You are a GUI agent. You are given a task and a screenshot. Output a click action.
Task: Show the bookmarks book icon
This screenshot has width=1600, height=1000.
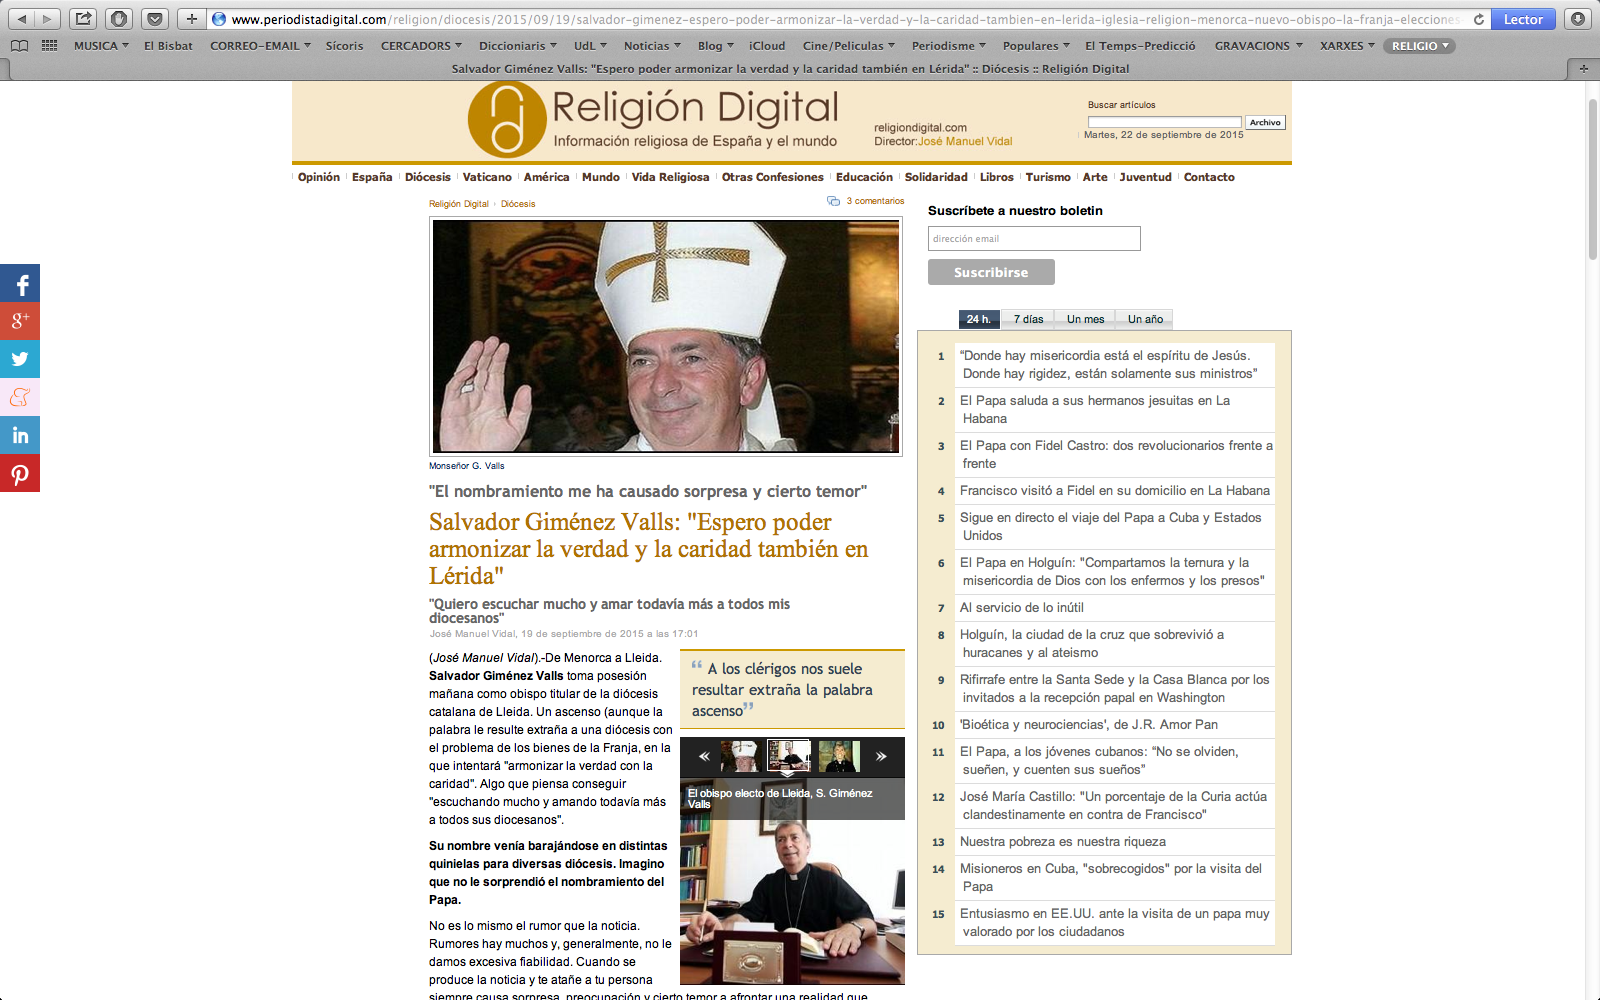coord(19,46)
